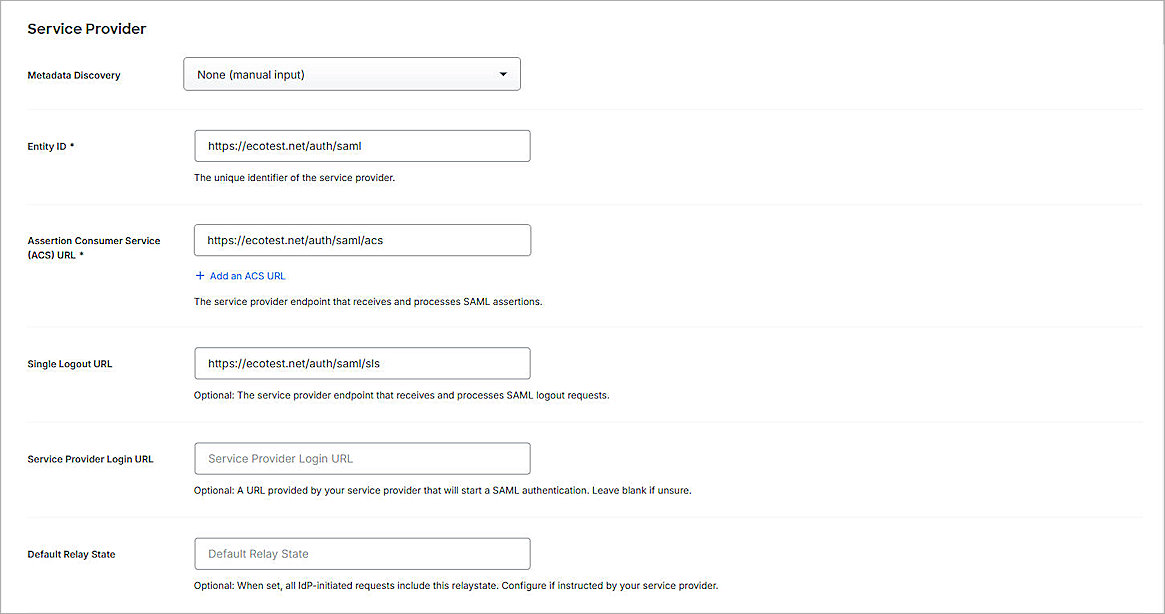The height and width of the screenshot is (614, 1165).
Task: Click inside the Entity ID input field
Action: tap(362, 145)
